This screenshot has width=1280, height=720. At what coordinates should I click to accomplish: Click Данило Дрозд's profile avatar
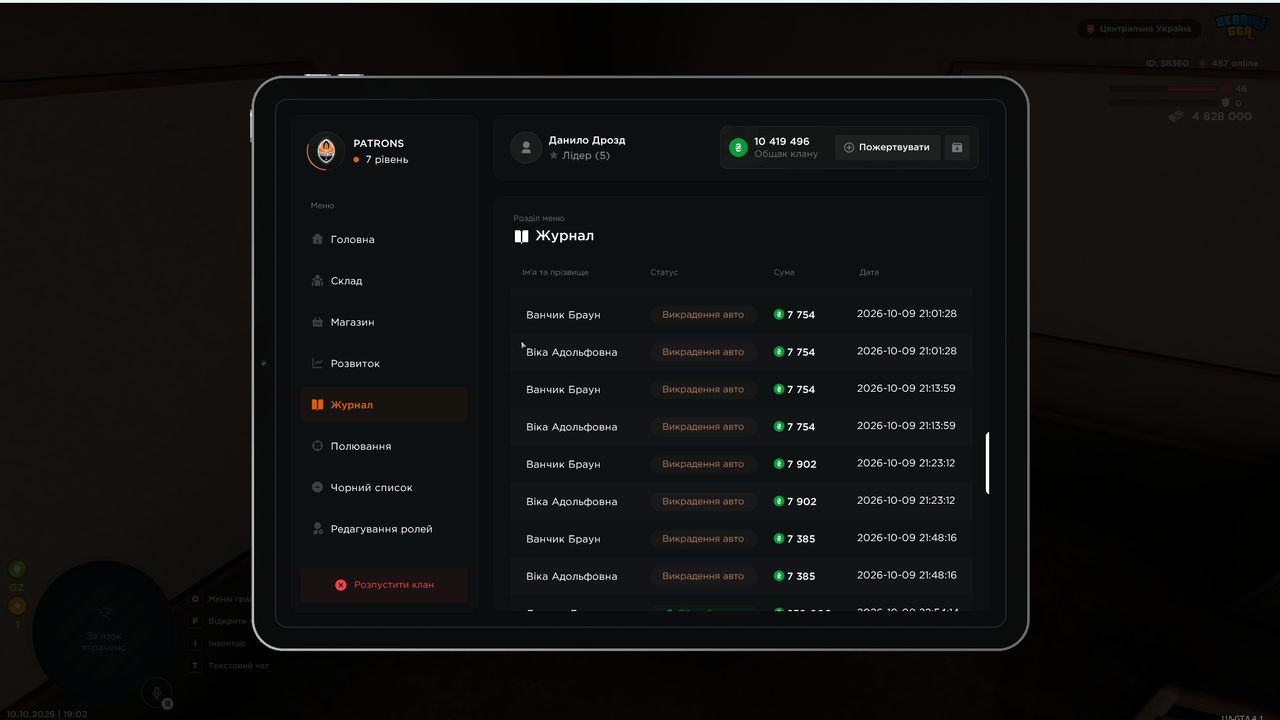click(x=526, y=148)
